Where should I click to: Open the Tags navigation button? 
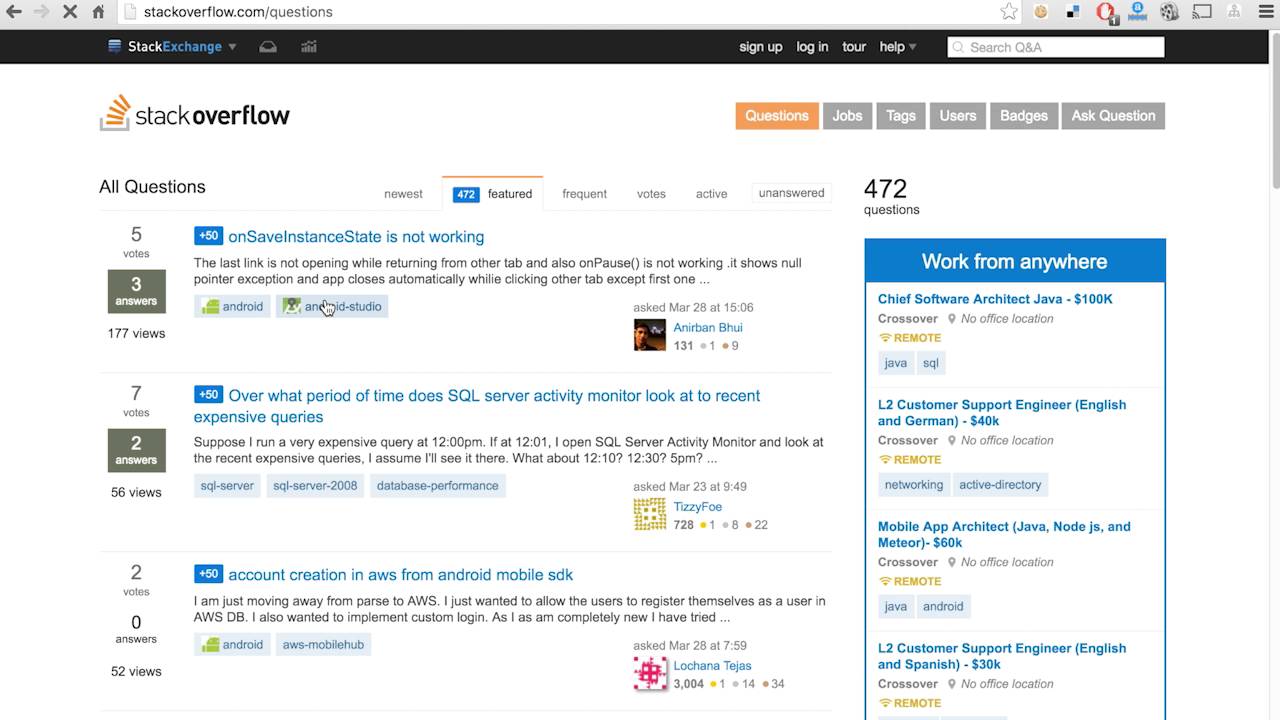(900, 116)
